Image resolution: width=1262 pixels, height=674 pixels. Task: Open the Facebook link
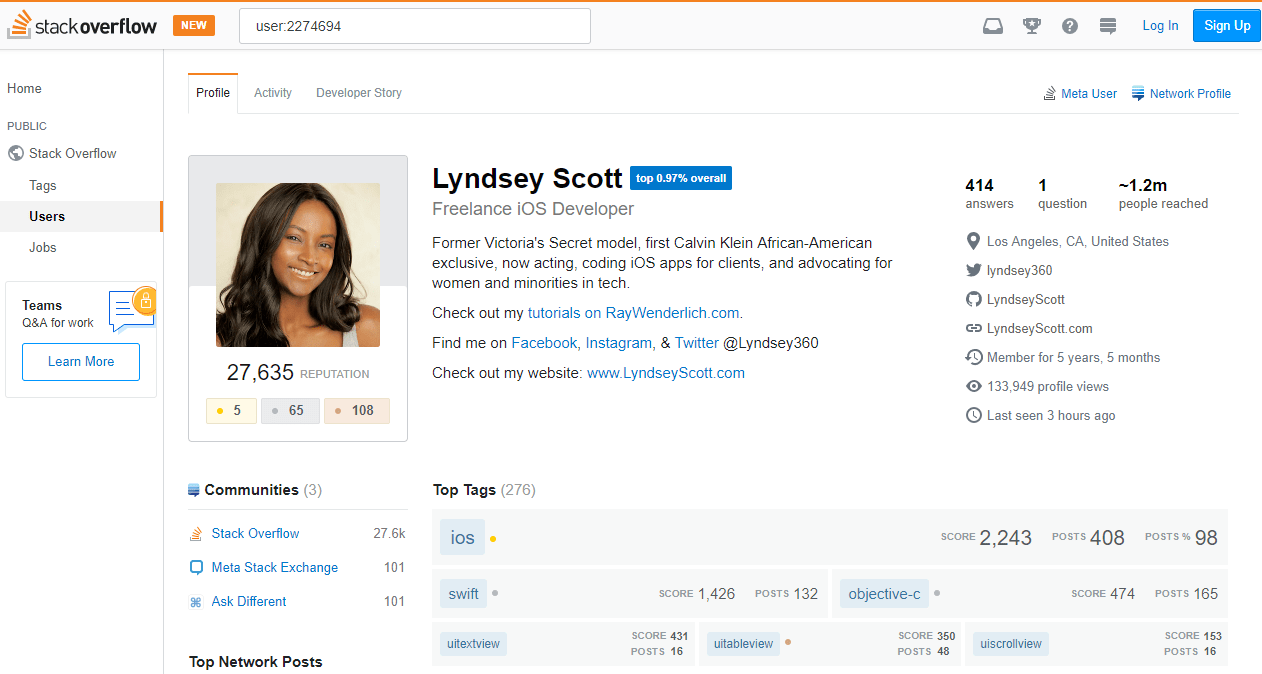(x=544, y=343)
